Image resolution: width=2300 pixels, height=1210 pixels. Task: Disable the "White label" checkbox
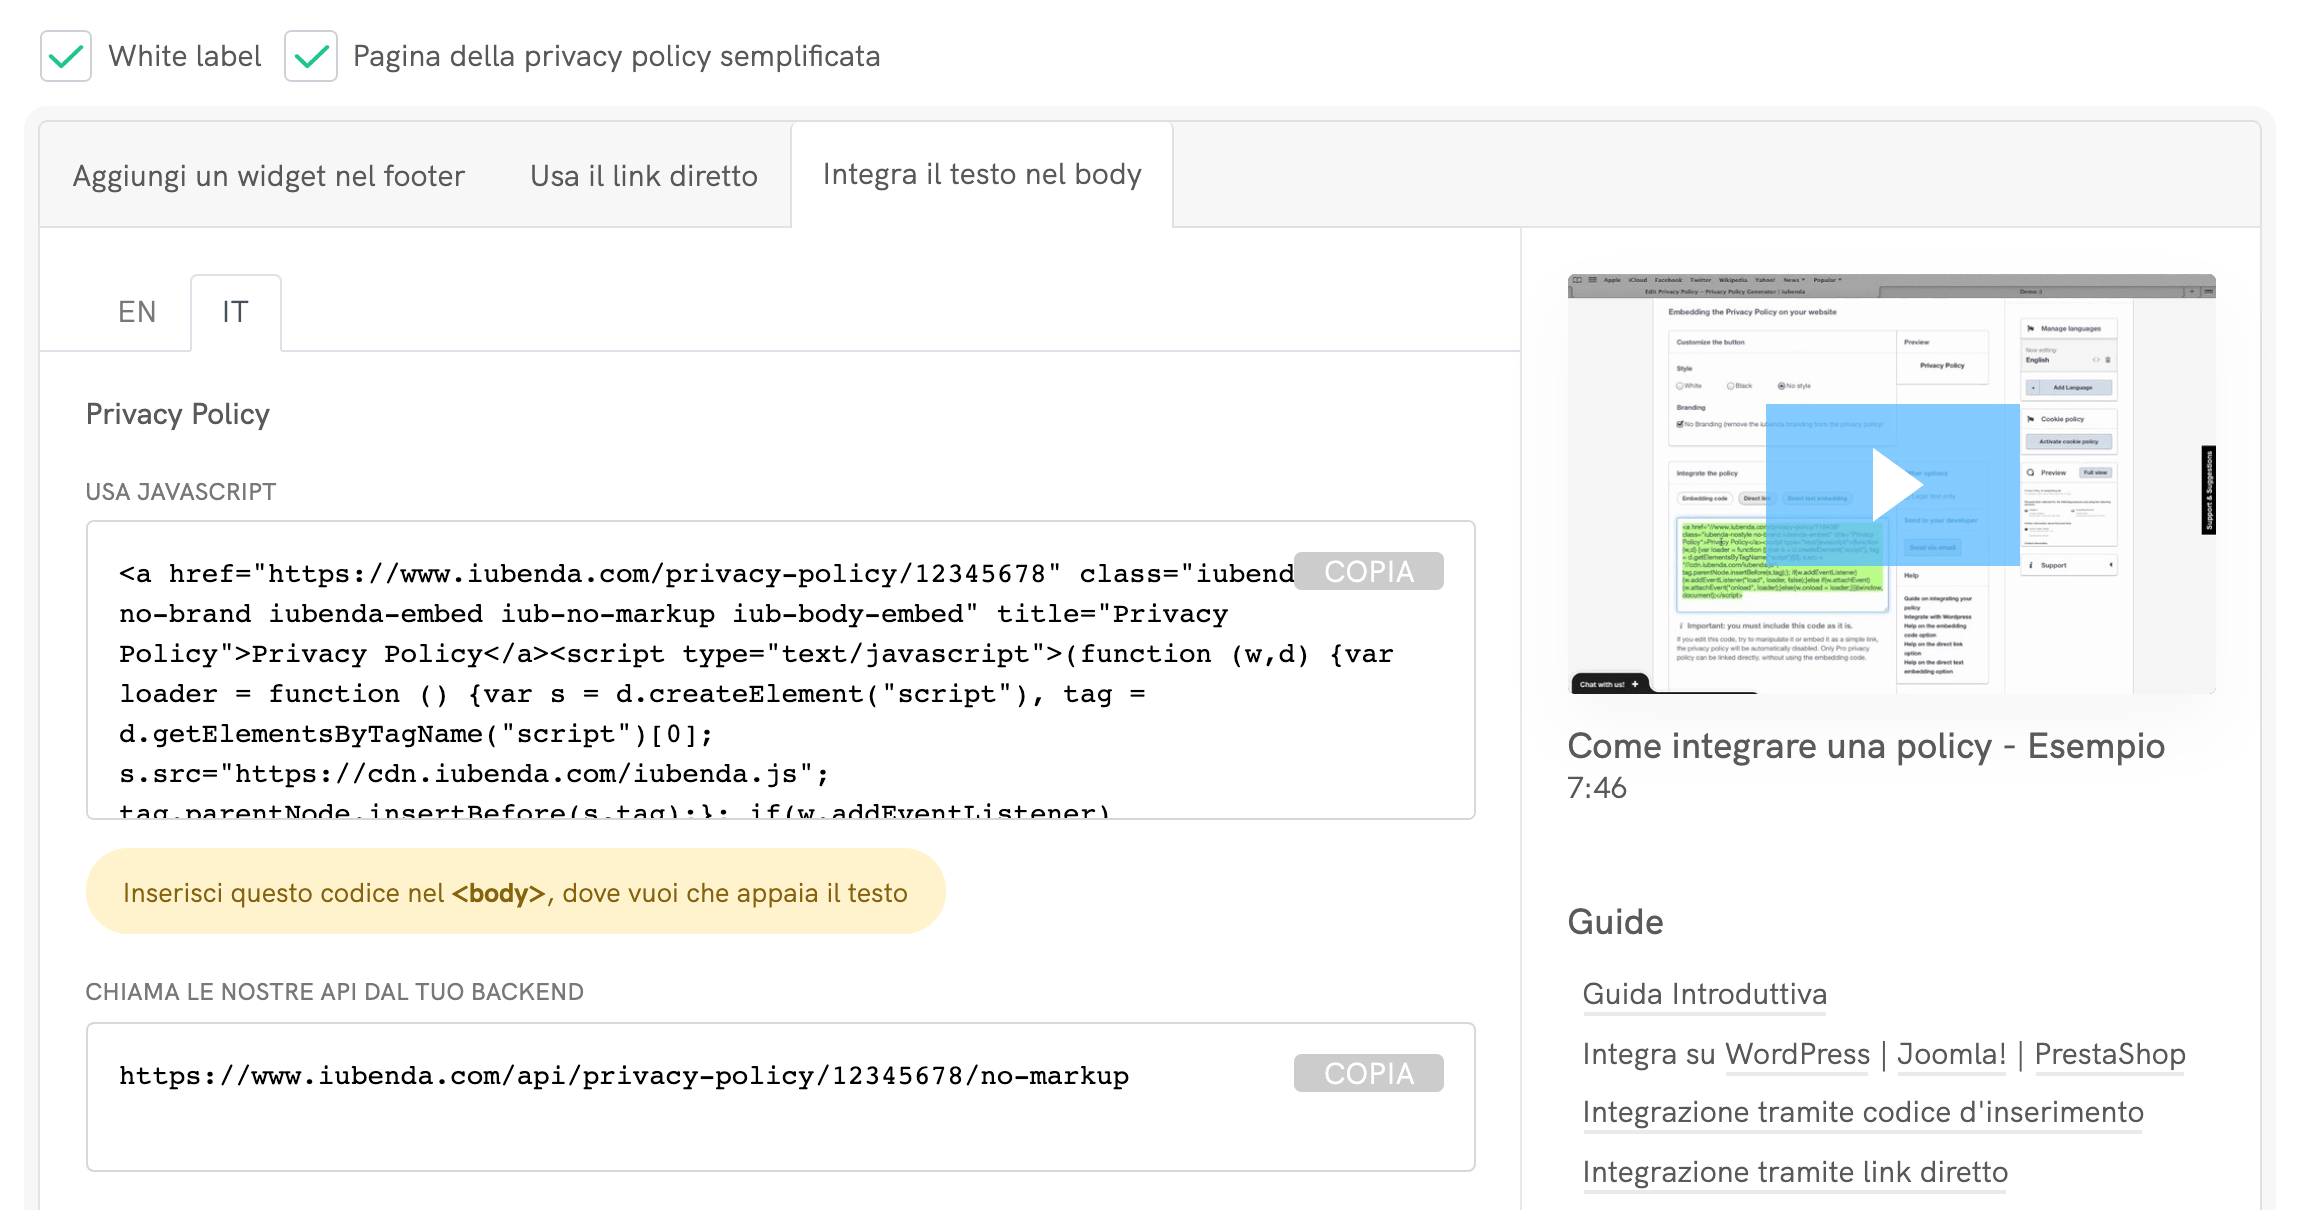(x=64, y=56)
